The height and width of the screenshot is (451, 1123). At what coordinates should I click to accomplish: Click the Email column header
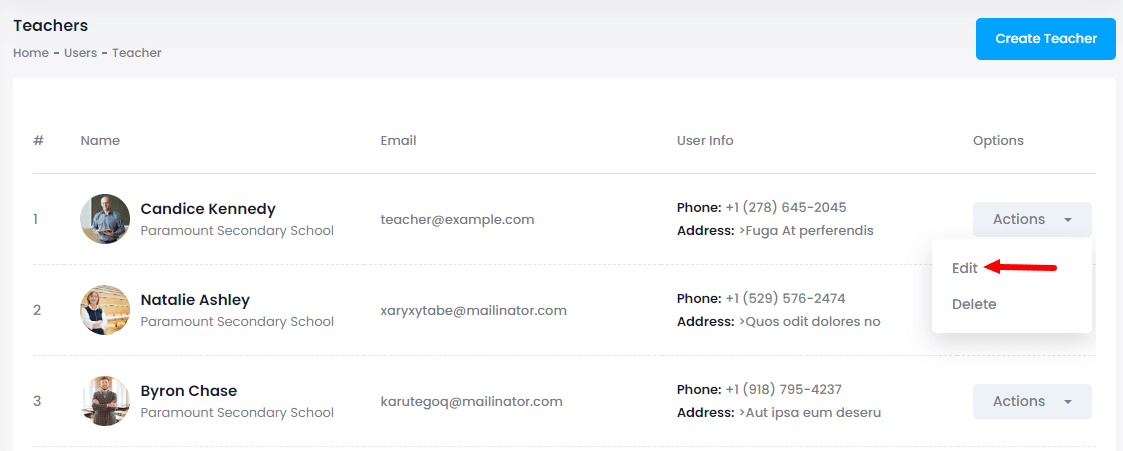click(398, 140)
